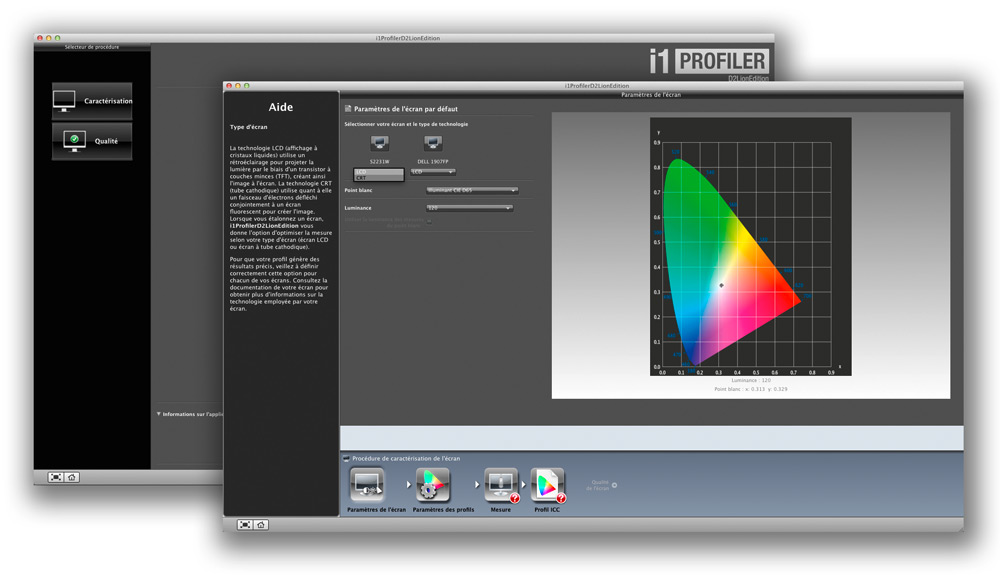Click the "Sélecteur de procédure" header in back window

92,47
